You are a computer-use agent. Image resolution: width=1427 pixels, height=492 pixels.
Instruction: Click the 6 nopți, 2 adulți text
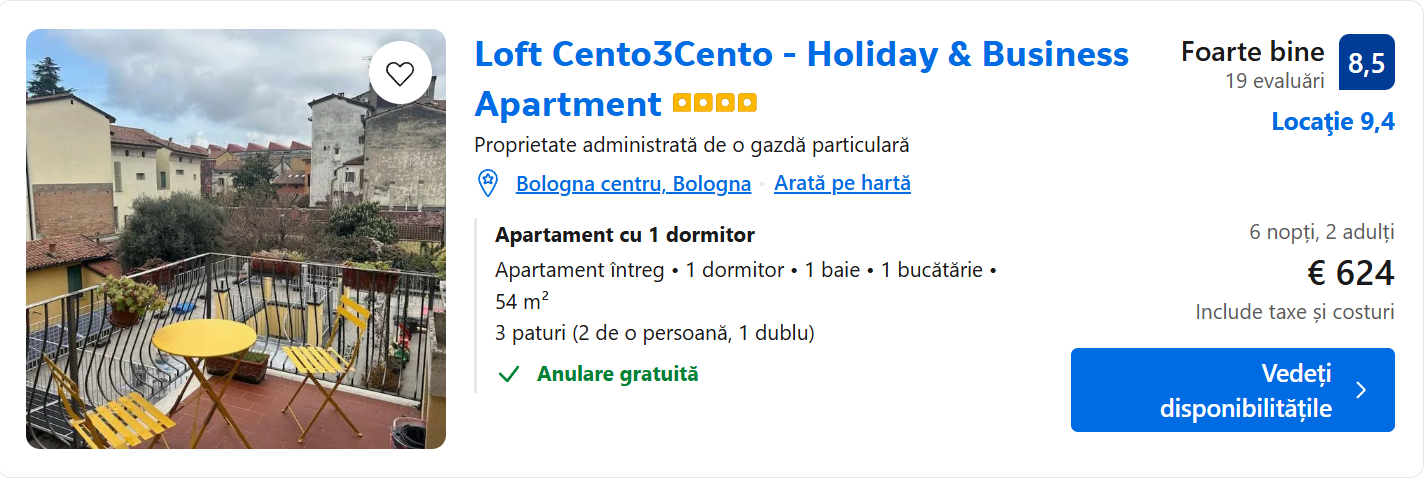tap(1321, 233)
